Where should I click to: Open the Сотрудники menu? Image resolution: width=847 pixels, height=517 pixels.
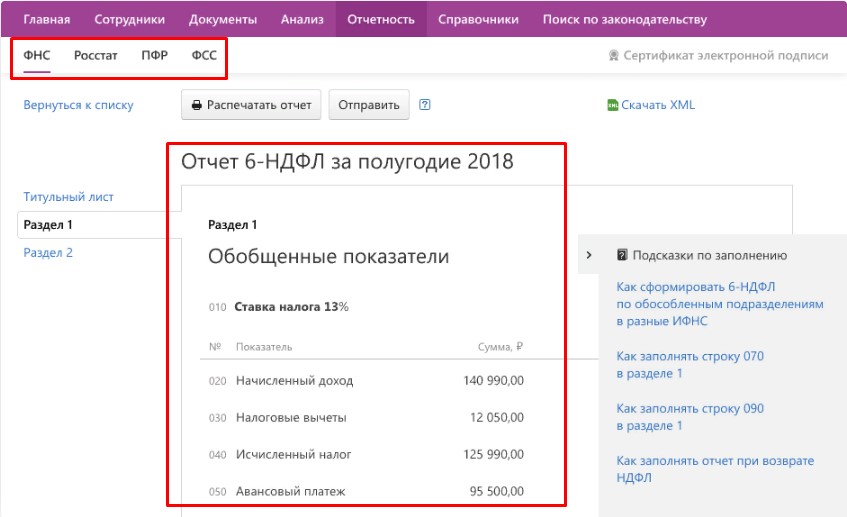coord(130,19)
